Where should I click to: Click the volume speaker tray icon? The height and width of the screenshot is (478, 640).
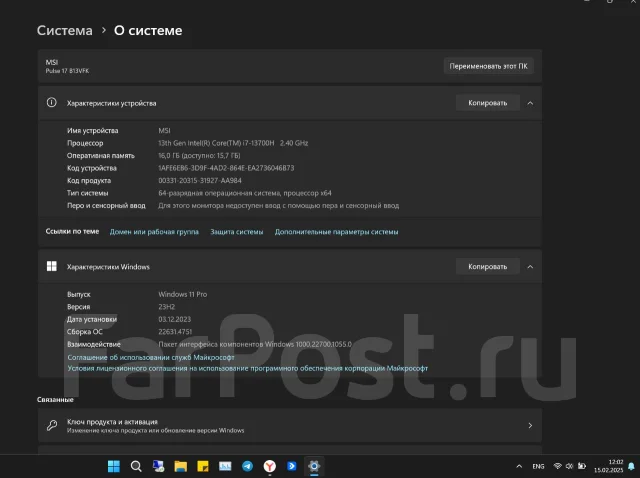[x=569, y=466]
